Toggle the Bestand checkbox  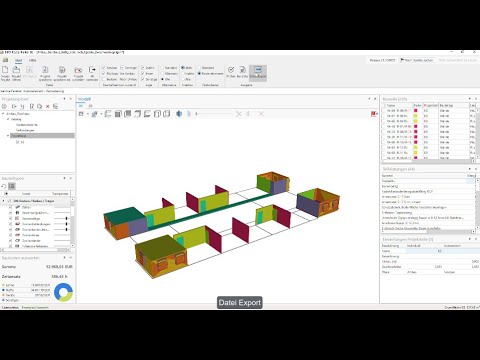coord(104,79)
